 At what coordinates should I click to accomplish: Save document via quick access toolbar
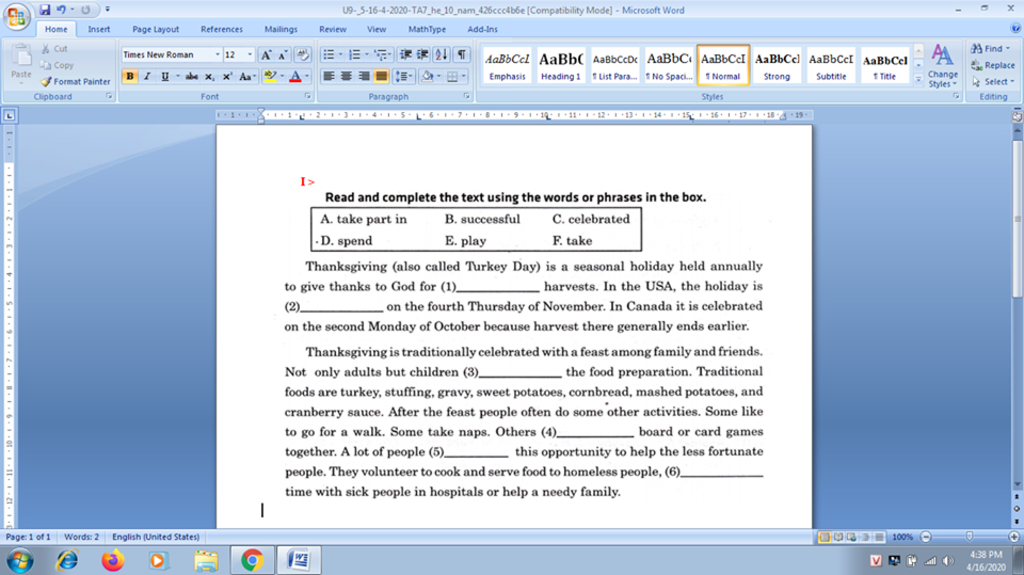[x=44, y=10]
